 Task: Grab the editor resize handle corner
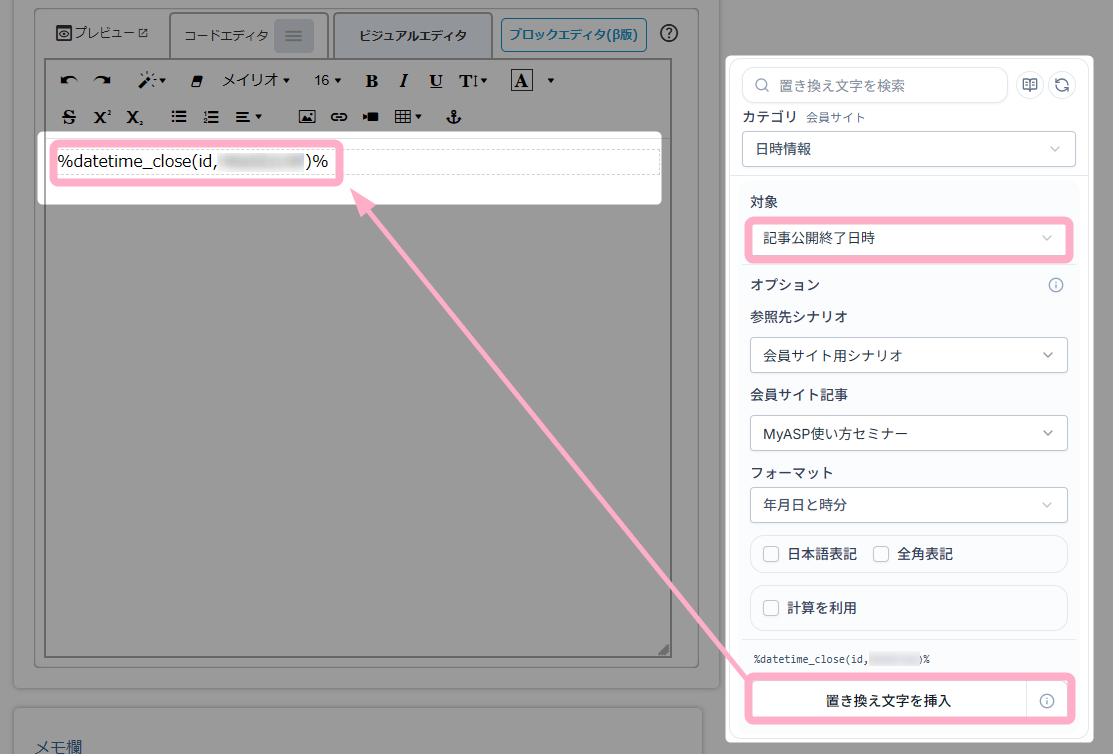(664, 650)
